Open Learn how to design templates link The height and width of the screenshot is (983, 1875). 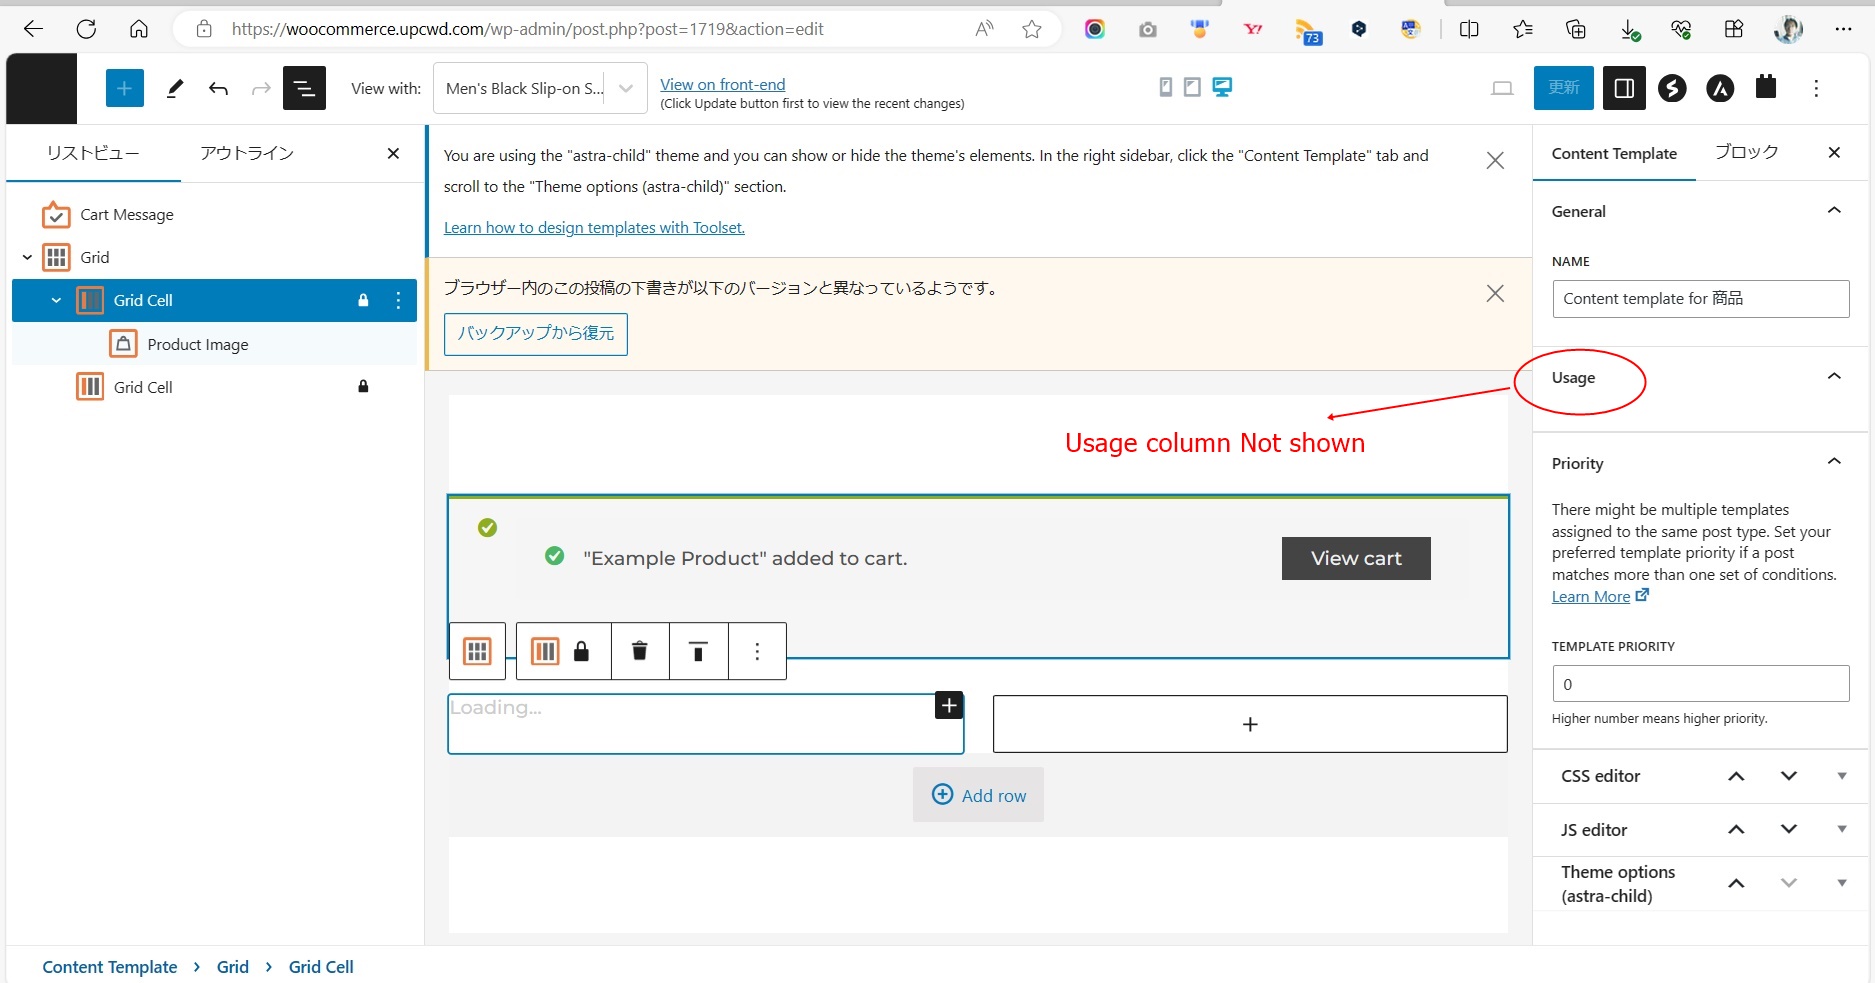[x=594, y=227]
